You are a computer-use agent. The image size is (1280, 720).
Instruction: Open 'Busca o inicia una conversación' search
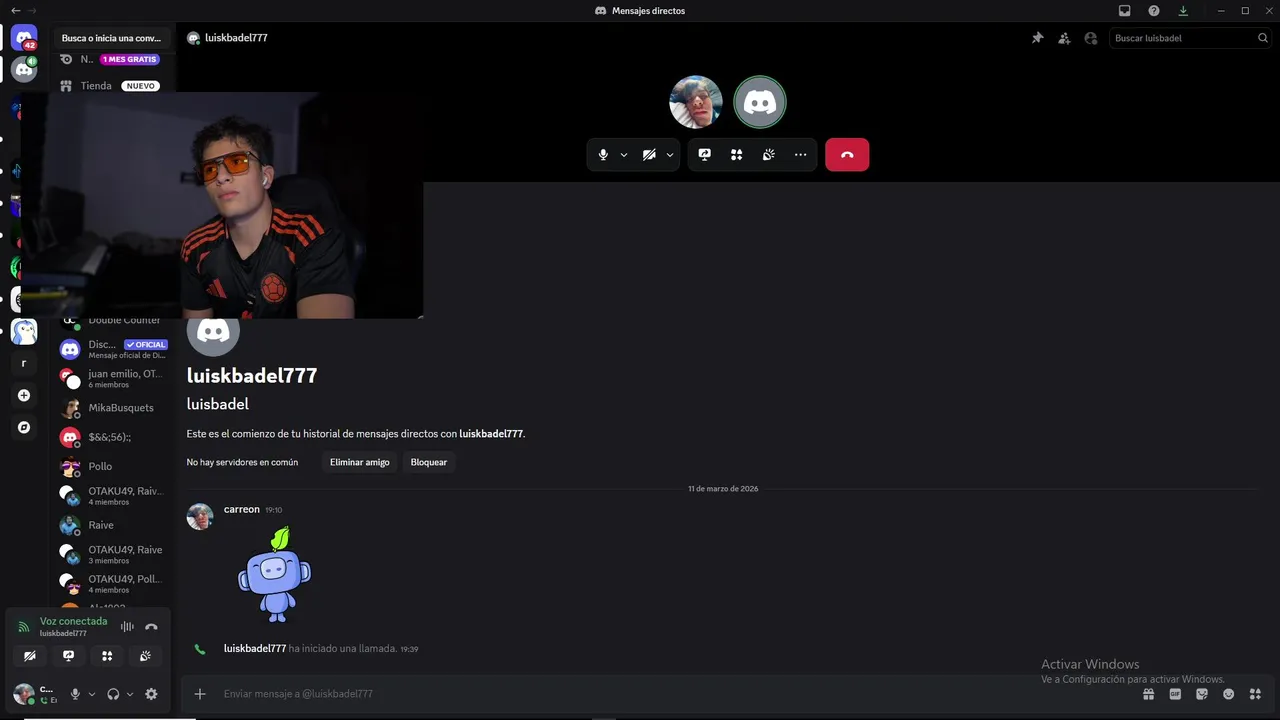111,38
